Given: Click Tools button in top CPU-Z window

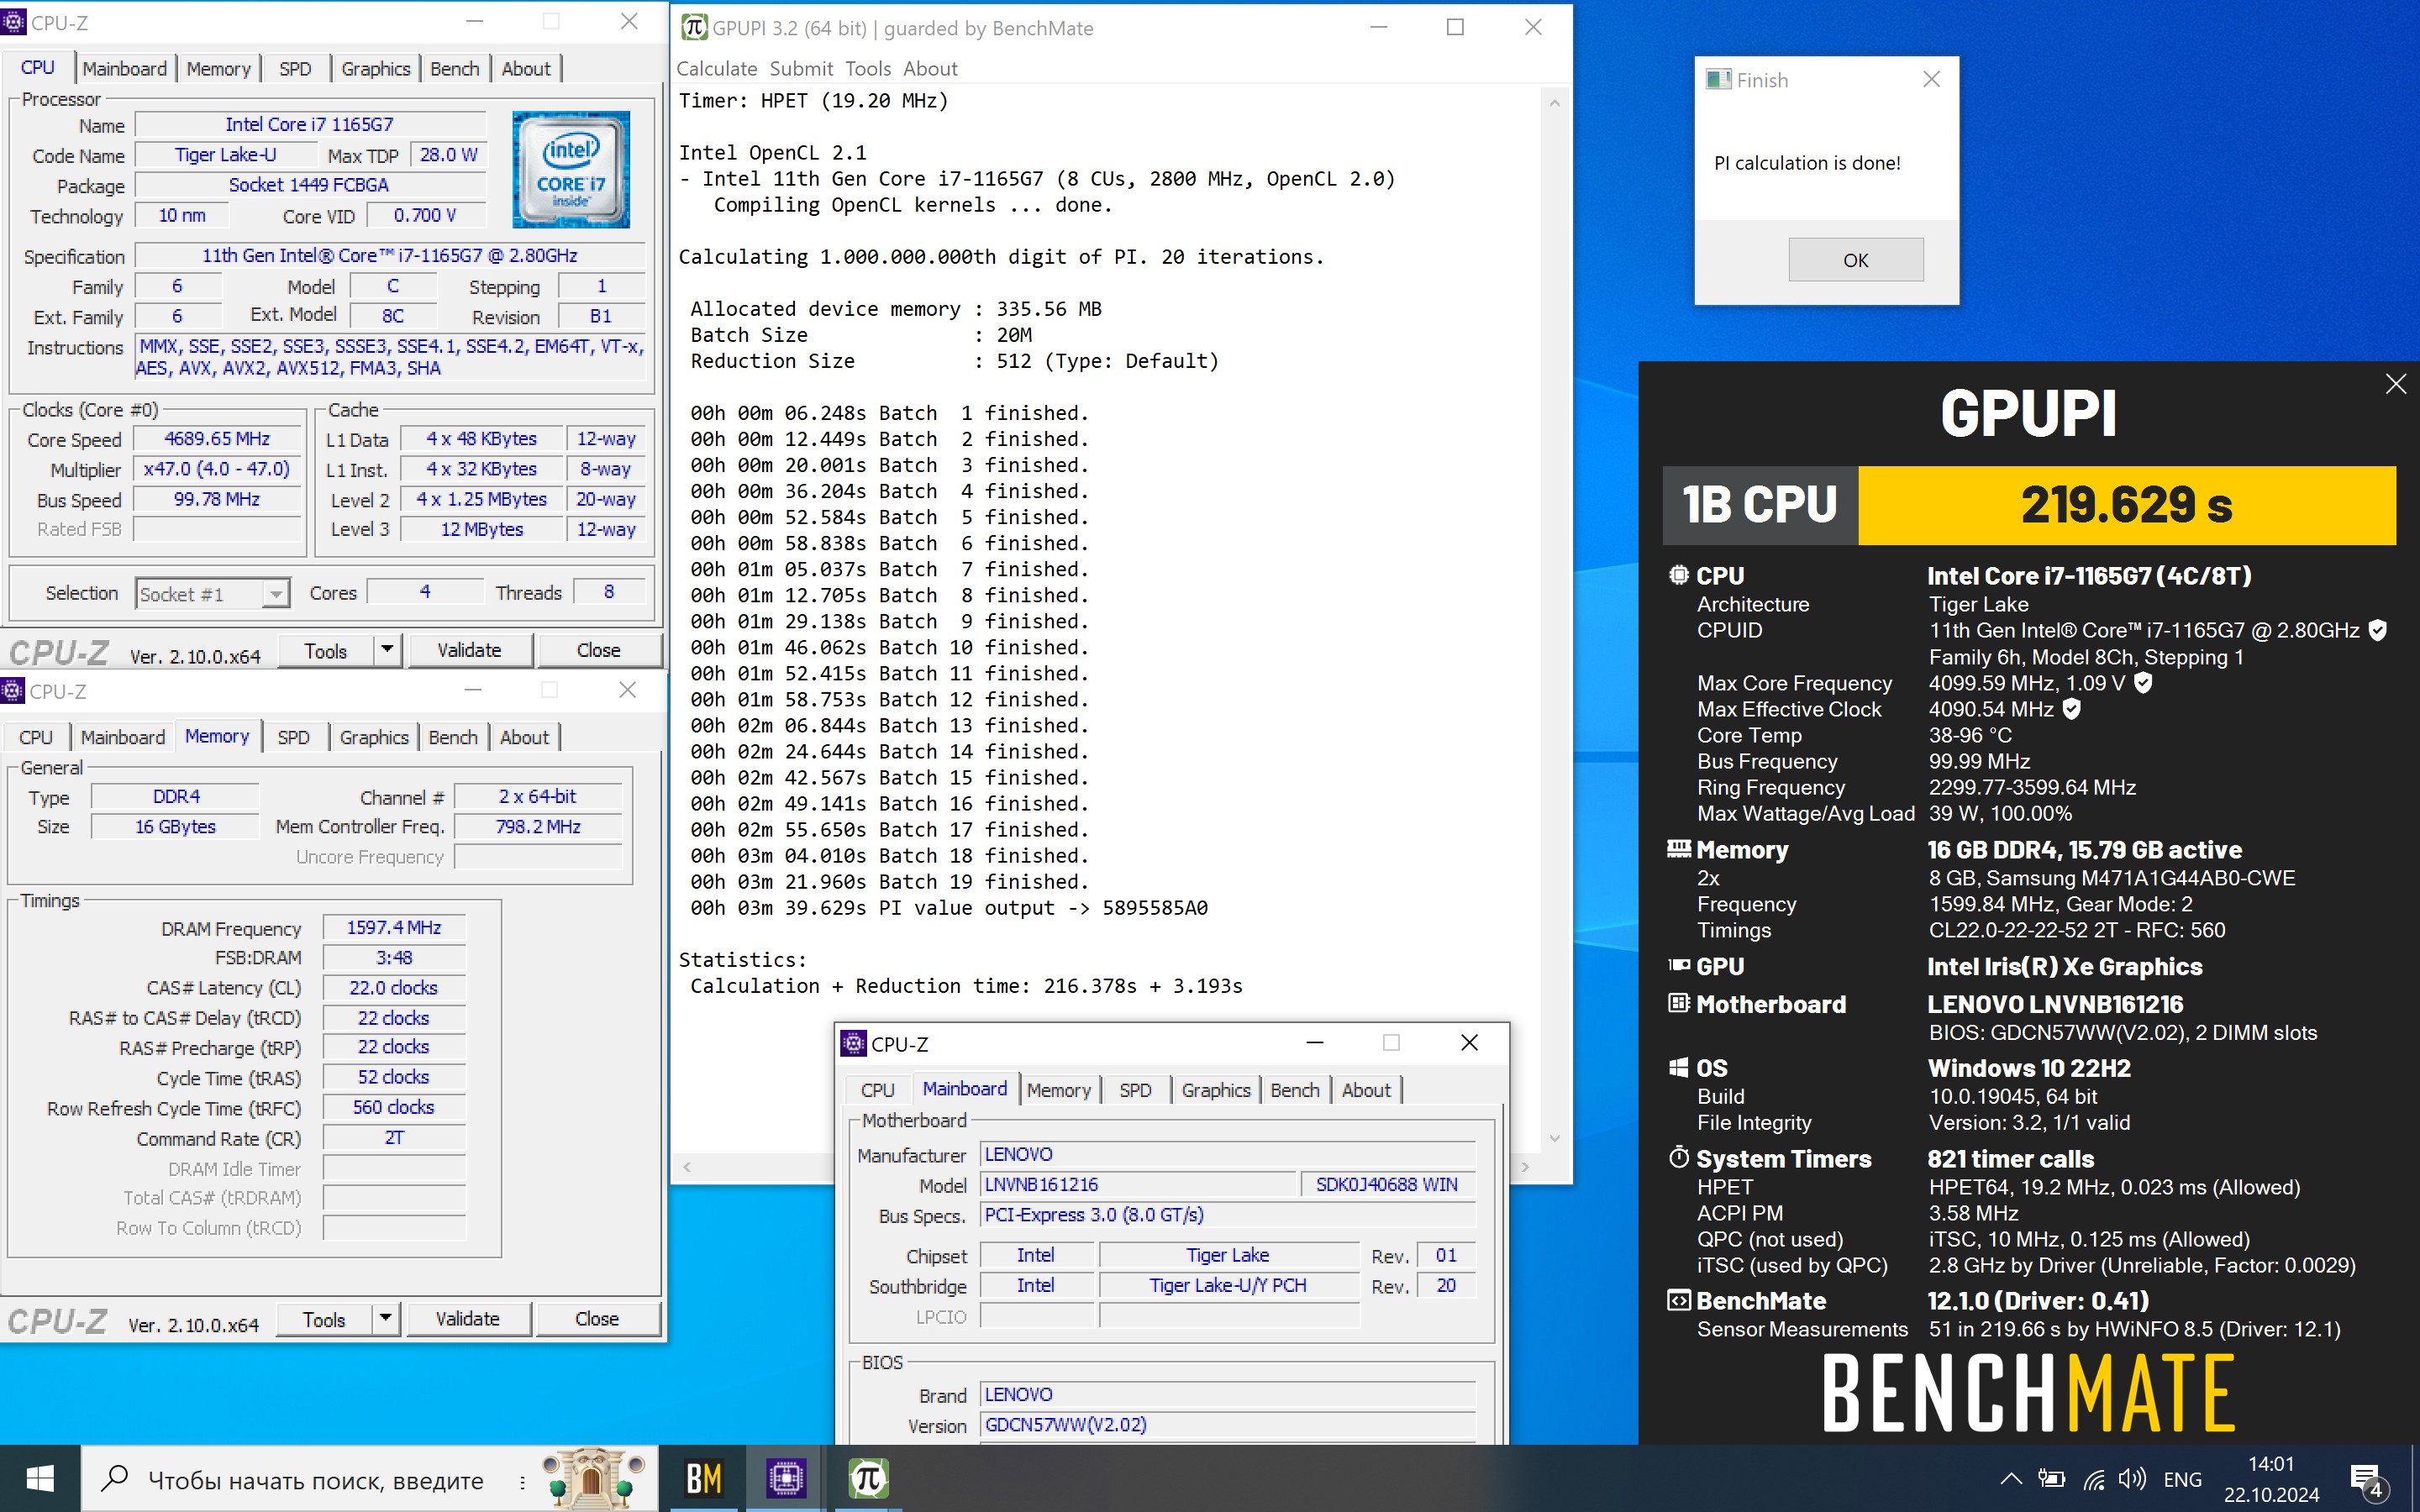Looking at the screenshot, I should 326,650.
